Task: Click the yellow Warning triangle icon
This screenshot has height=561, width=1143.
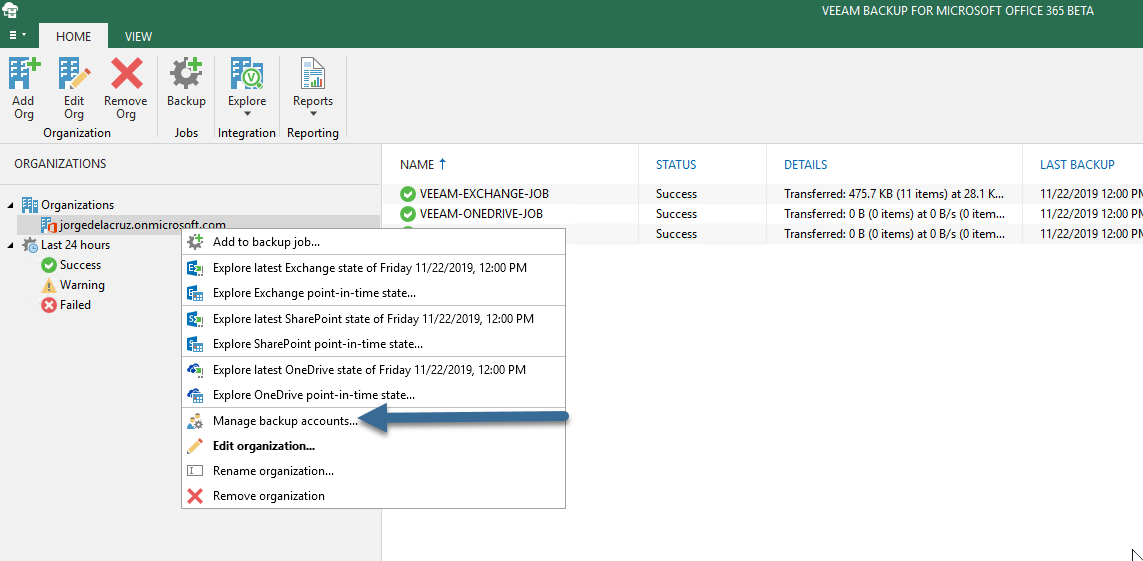Action: (49, 285)
